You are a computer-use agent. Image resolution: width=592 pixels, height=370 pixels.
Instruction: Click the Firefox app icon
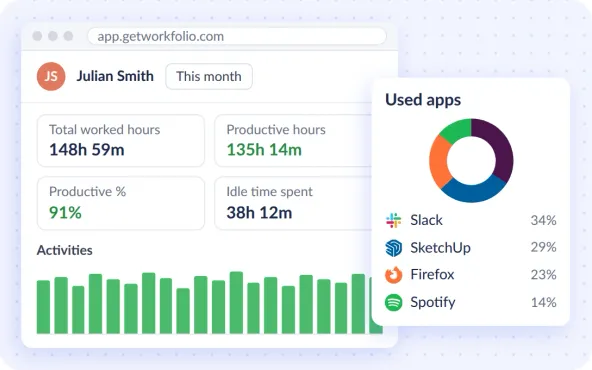(393, 275)
